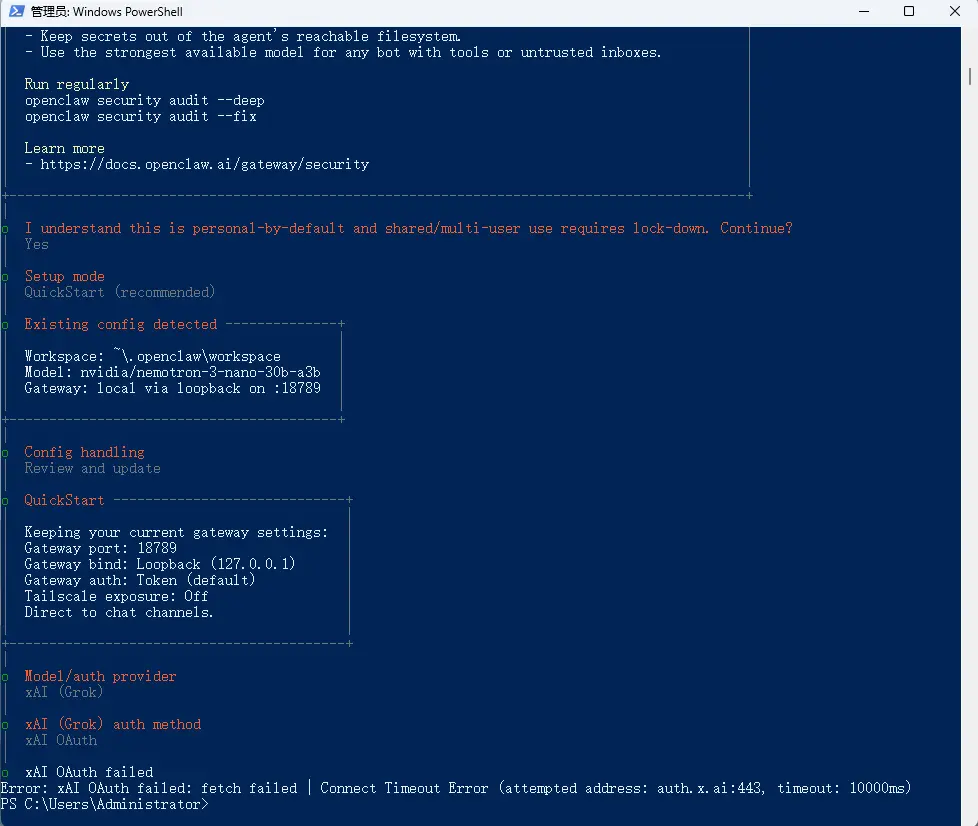978x826 pixels.
Task: Click "Gateway bind: Loopback (127.0.0.1)" line
Action: click(x=160, y=564)
